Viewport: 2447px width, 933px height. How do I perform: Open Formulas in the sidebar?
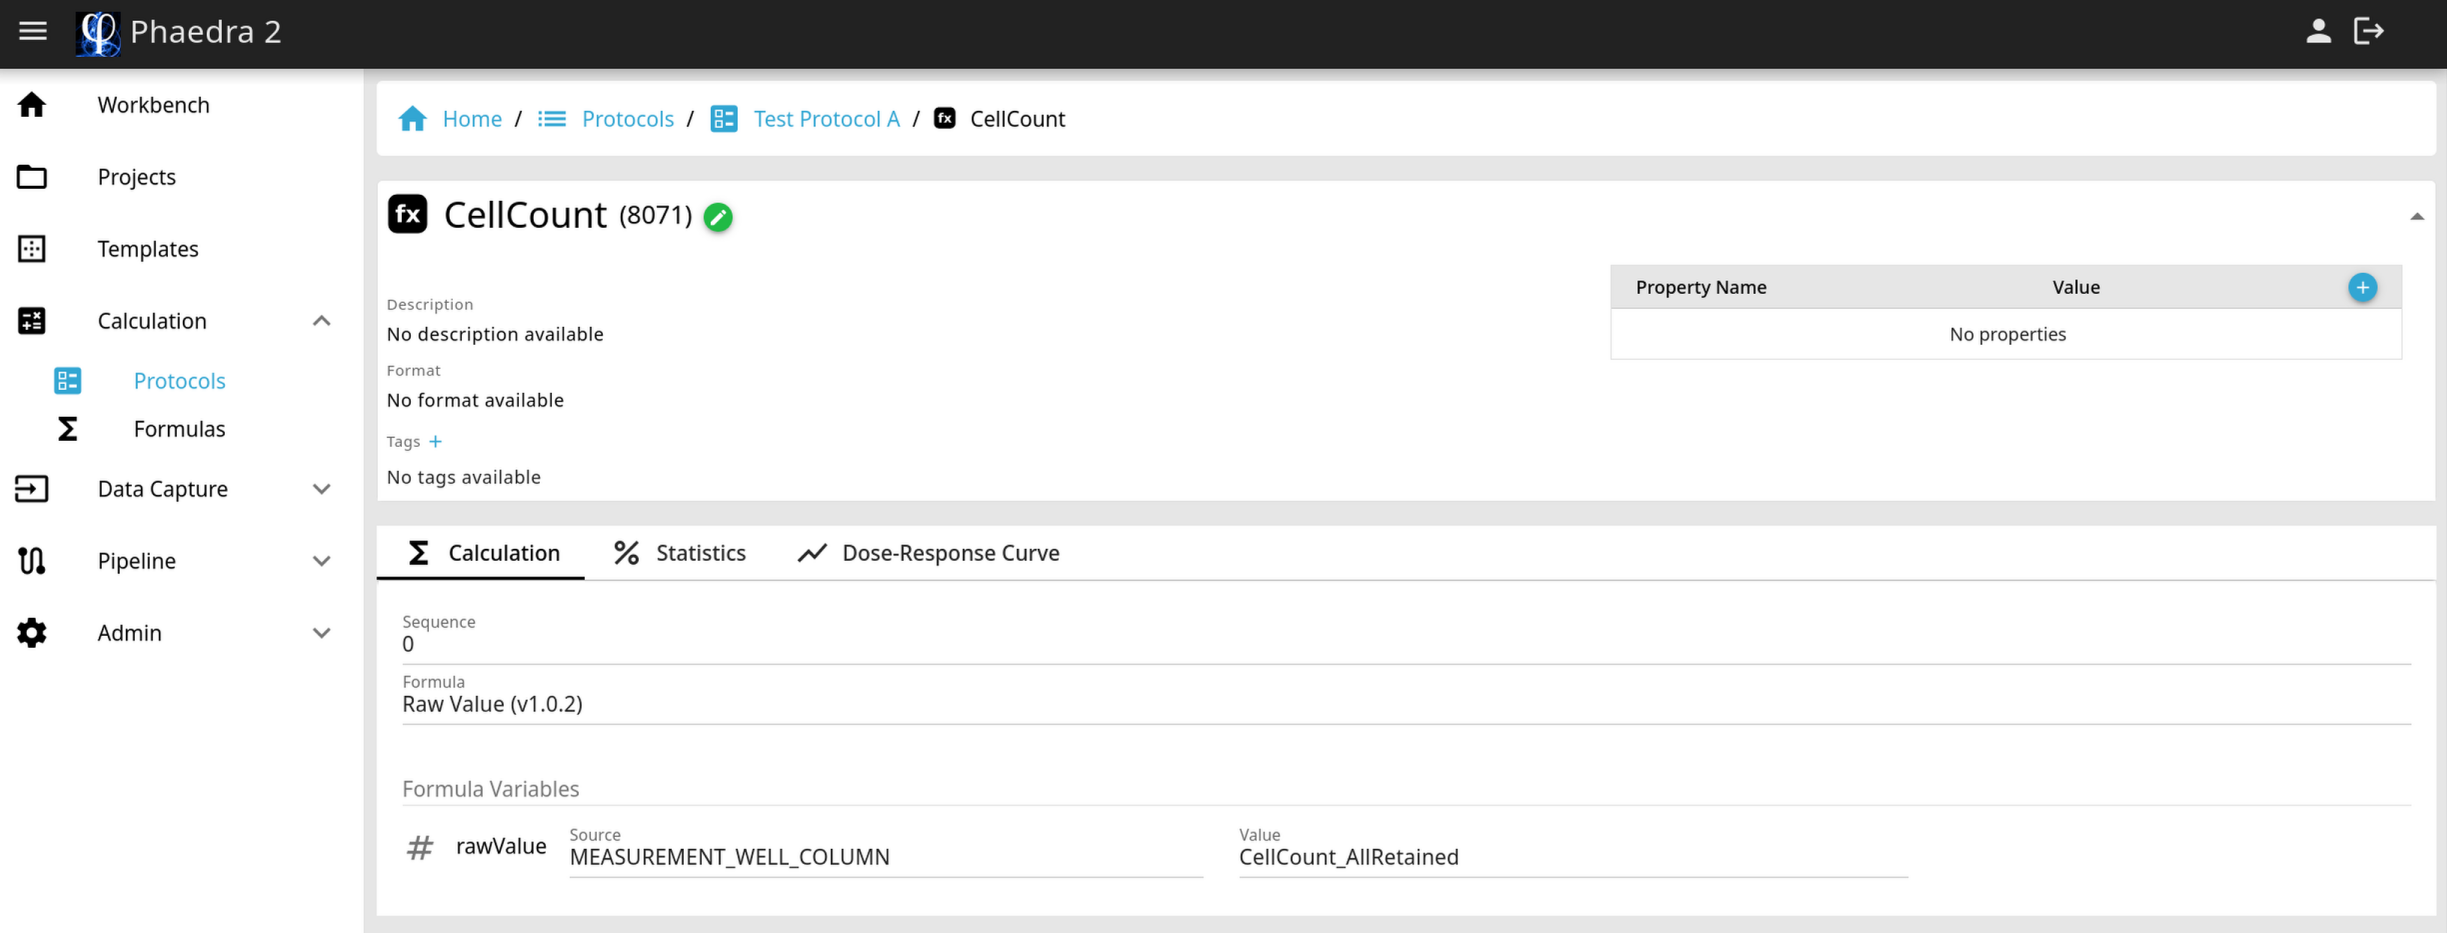pyautogui.click(x=179, y=429)
